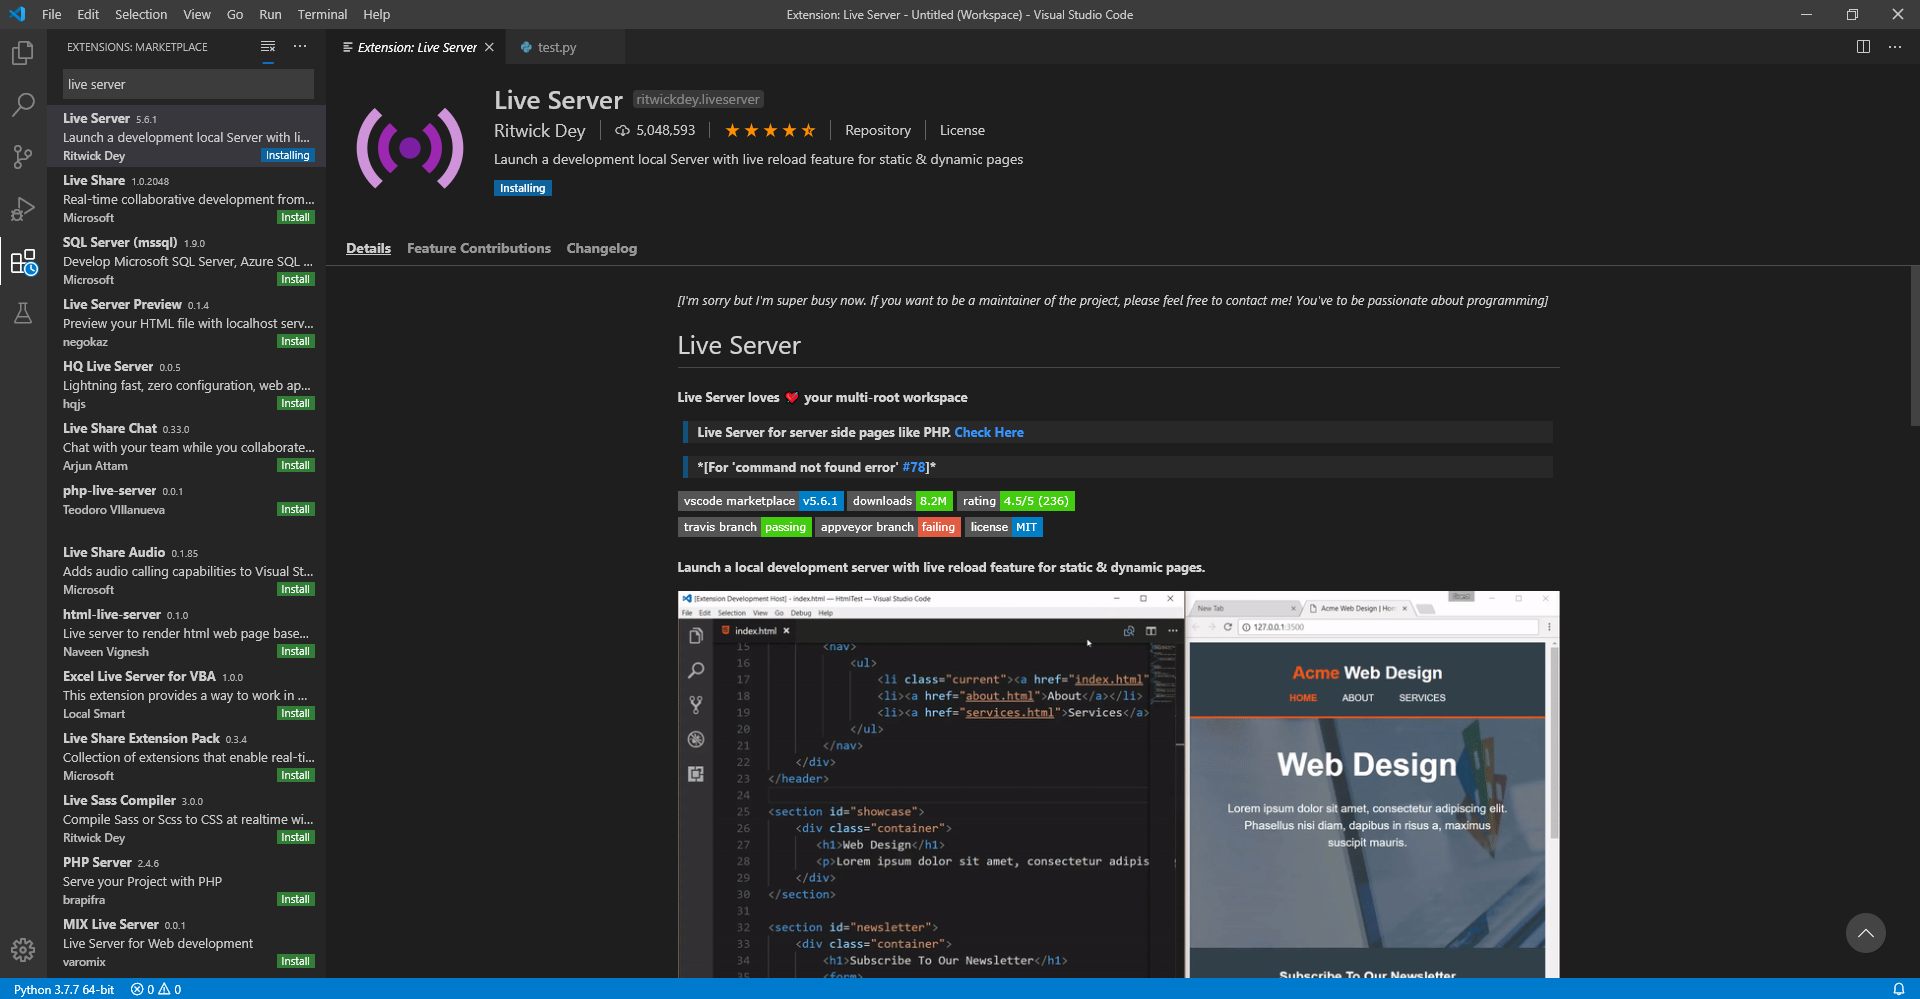Open the Search view in activity bar
The height and width of the screenshot is (999, 1920).
23,105
